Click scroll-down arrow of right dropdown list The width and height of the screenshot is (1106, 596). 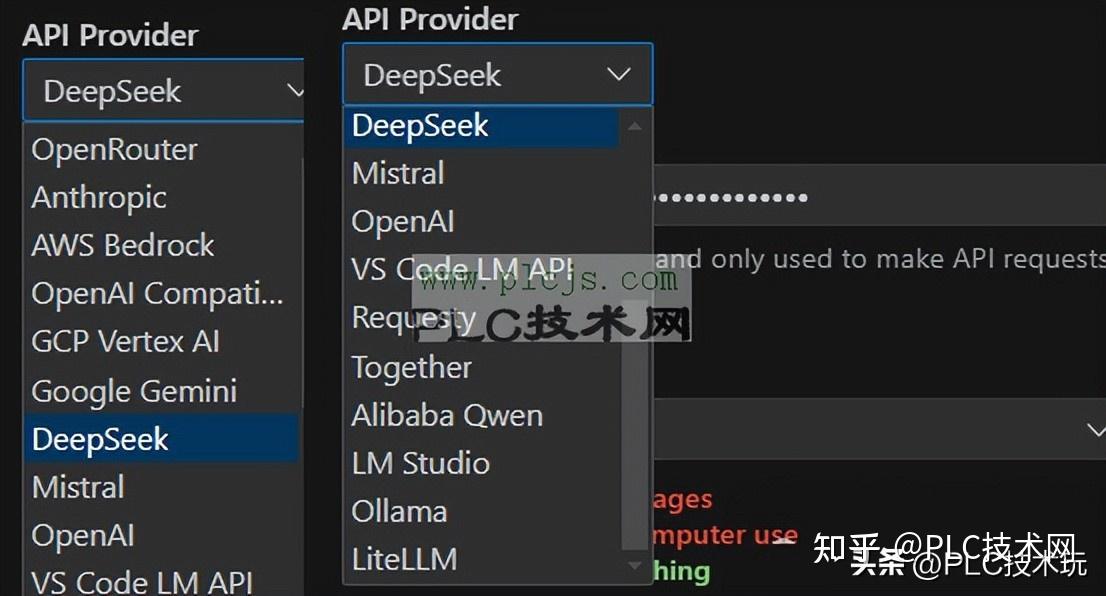point(635,566)
